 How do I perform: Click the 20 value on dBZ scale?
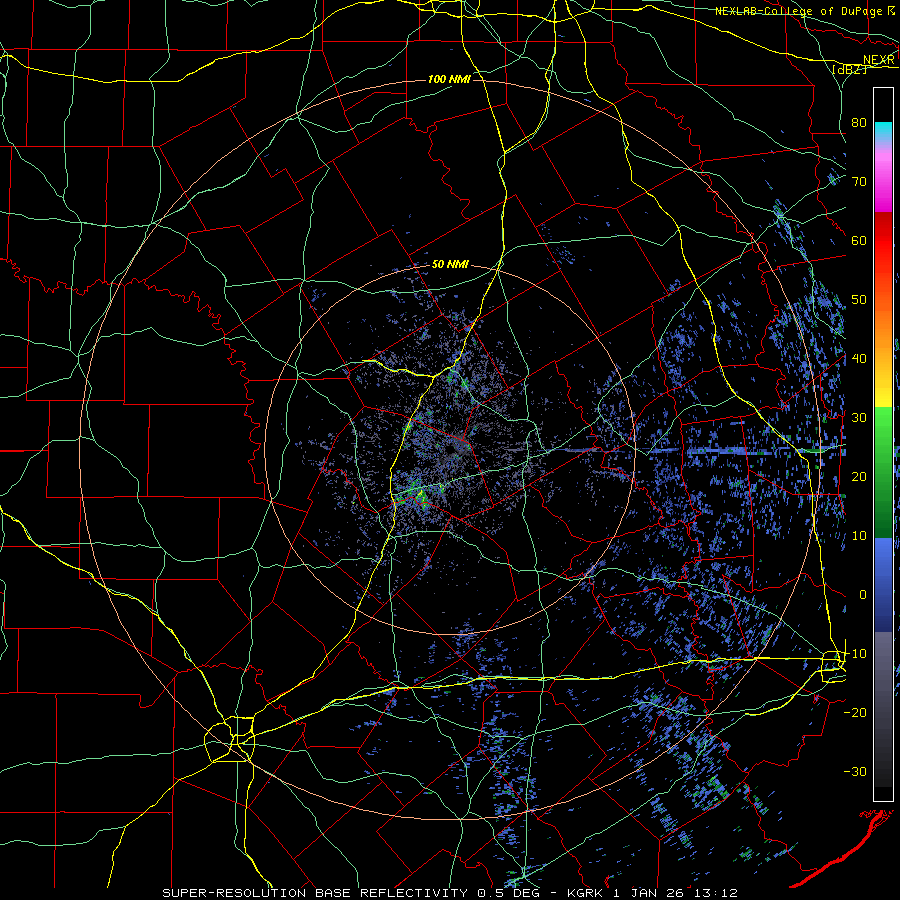[x=859, y=477]
